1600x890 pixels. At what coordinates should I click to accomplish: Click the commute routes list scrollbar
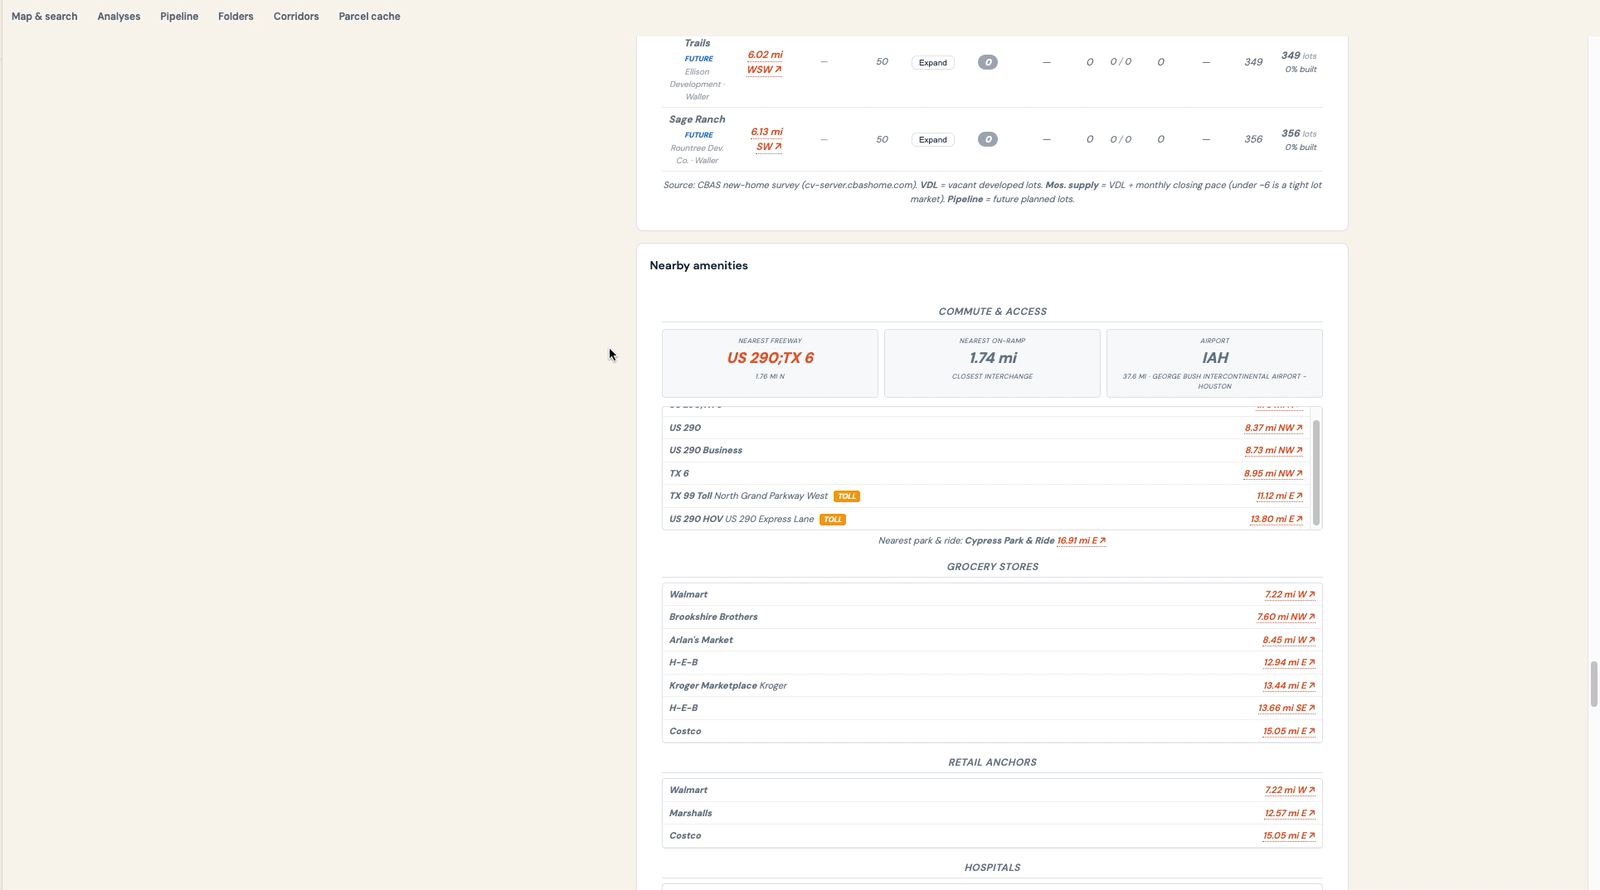[1316, 472]
